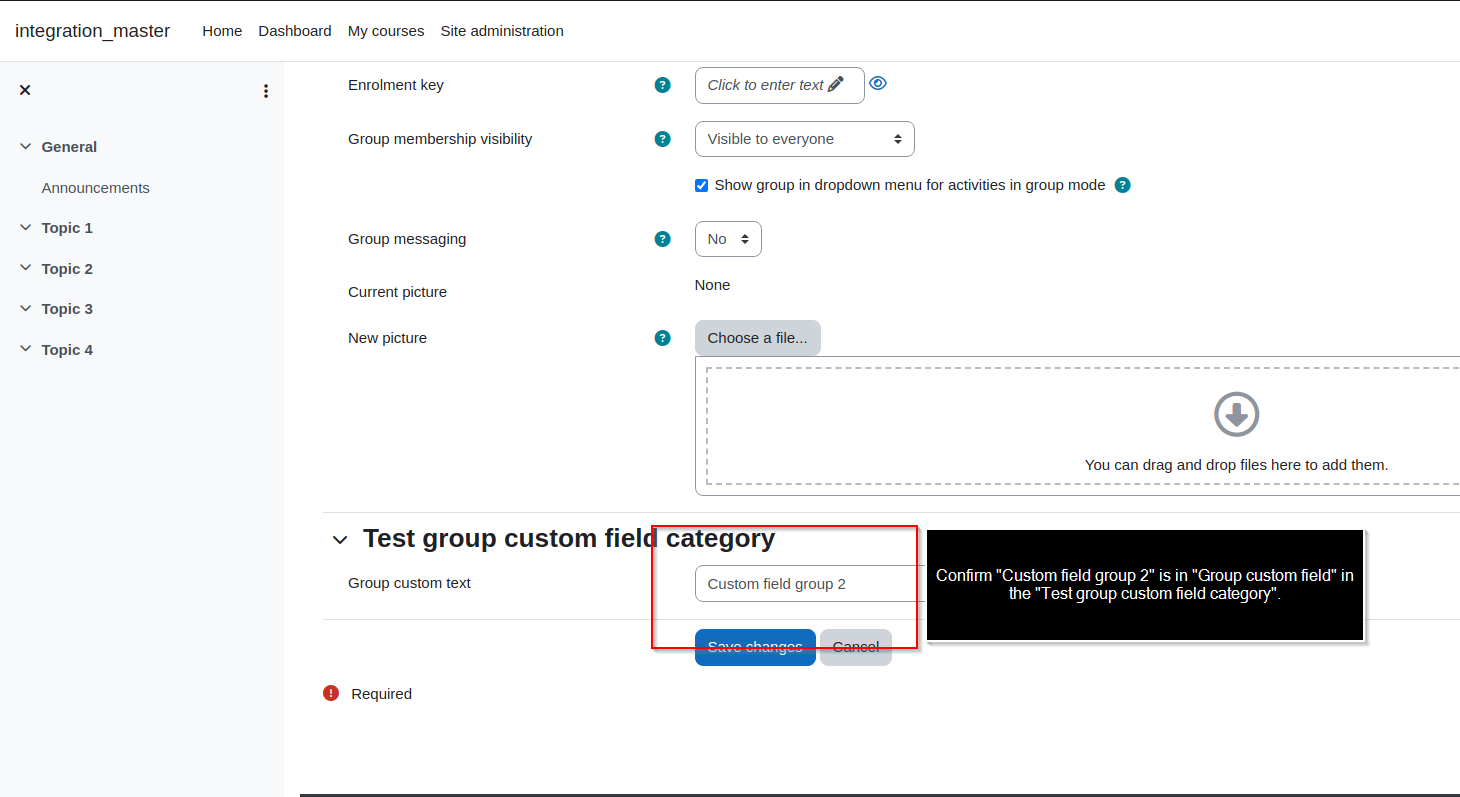Go to Home in top navigation

222,31
